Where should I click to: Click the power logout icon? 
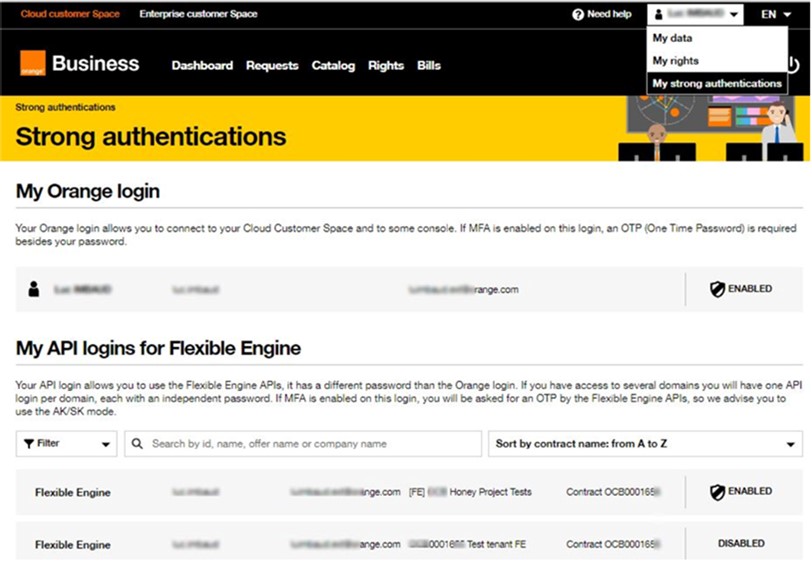click(793, 65)
